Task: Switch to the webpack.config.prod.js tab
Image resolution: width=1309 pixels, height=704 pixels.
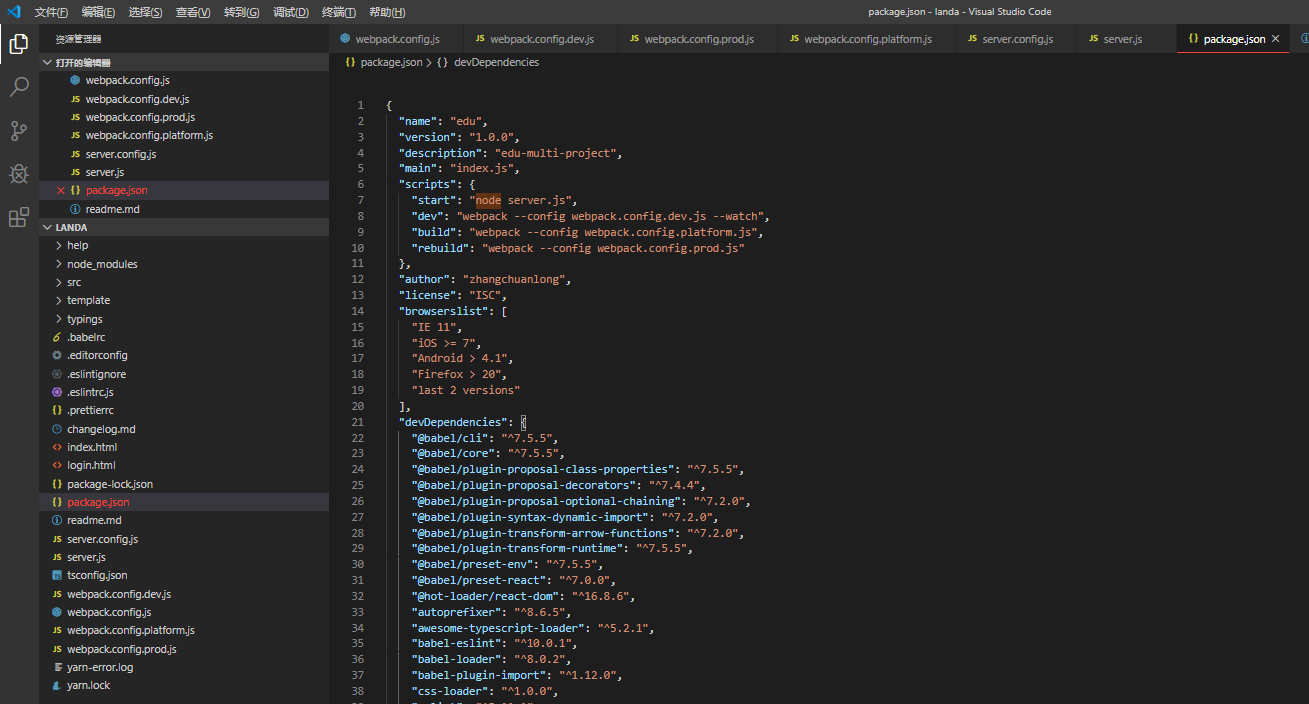Action: [699, 39]
